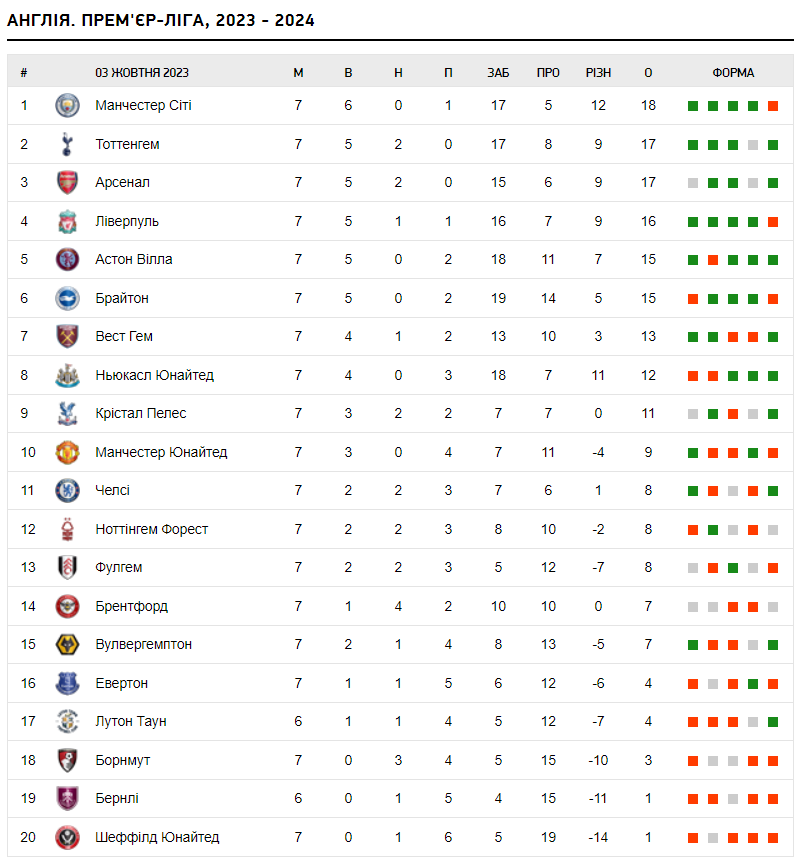Click the Крістал Пелес team name

pyautogui.click(x=141, y=414)
